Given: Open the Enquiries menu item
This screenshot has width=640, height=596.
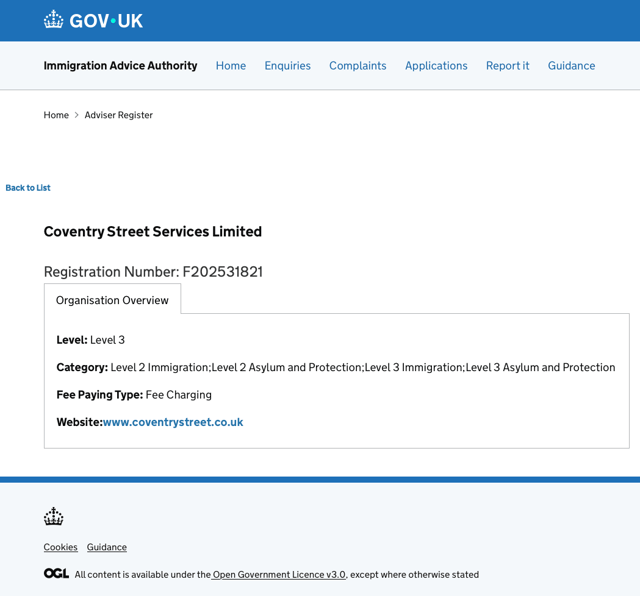Looking at the screenshot, I should click(x=288, y=66).
